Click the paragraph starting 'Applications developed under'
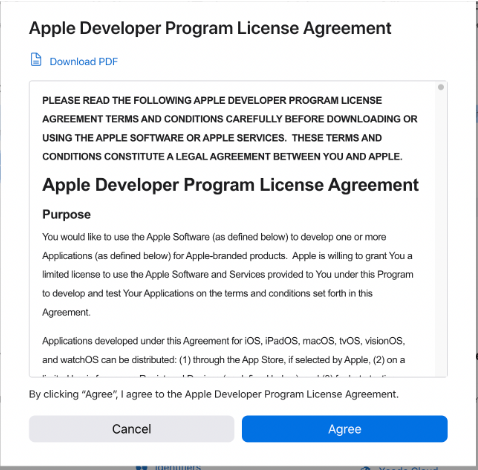 coord(224,350)
